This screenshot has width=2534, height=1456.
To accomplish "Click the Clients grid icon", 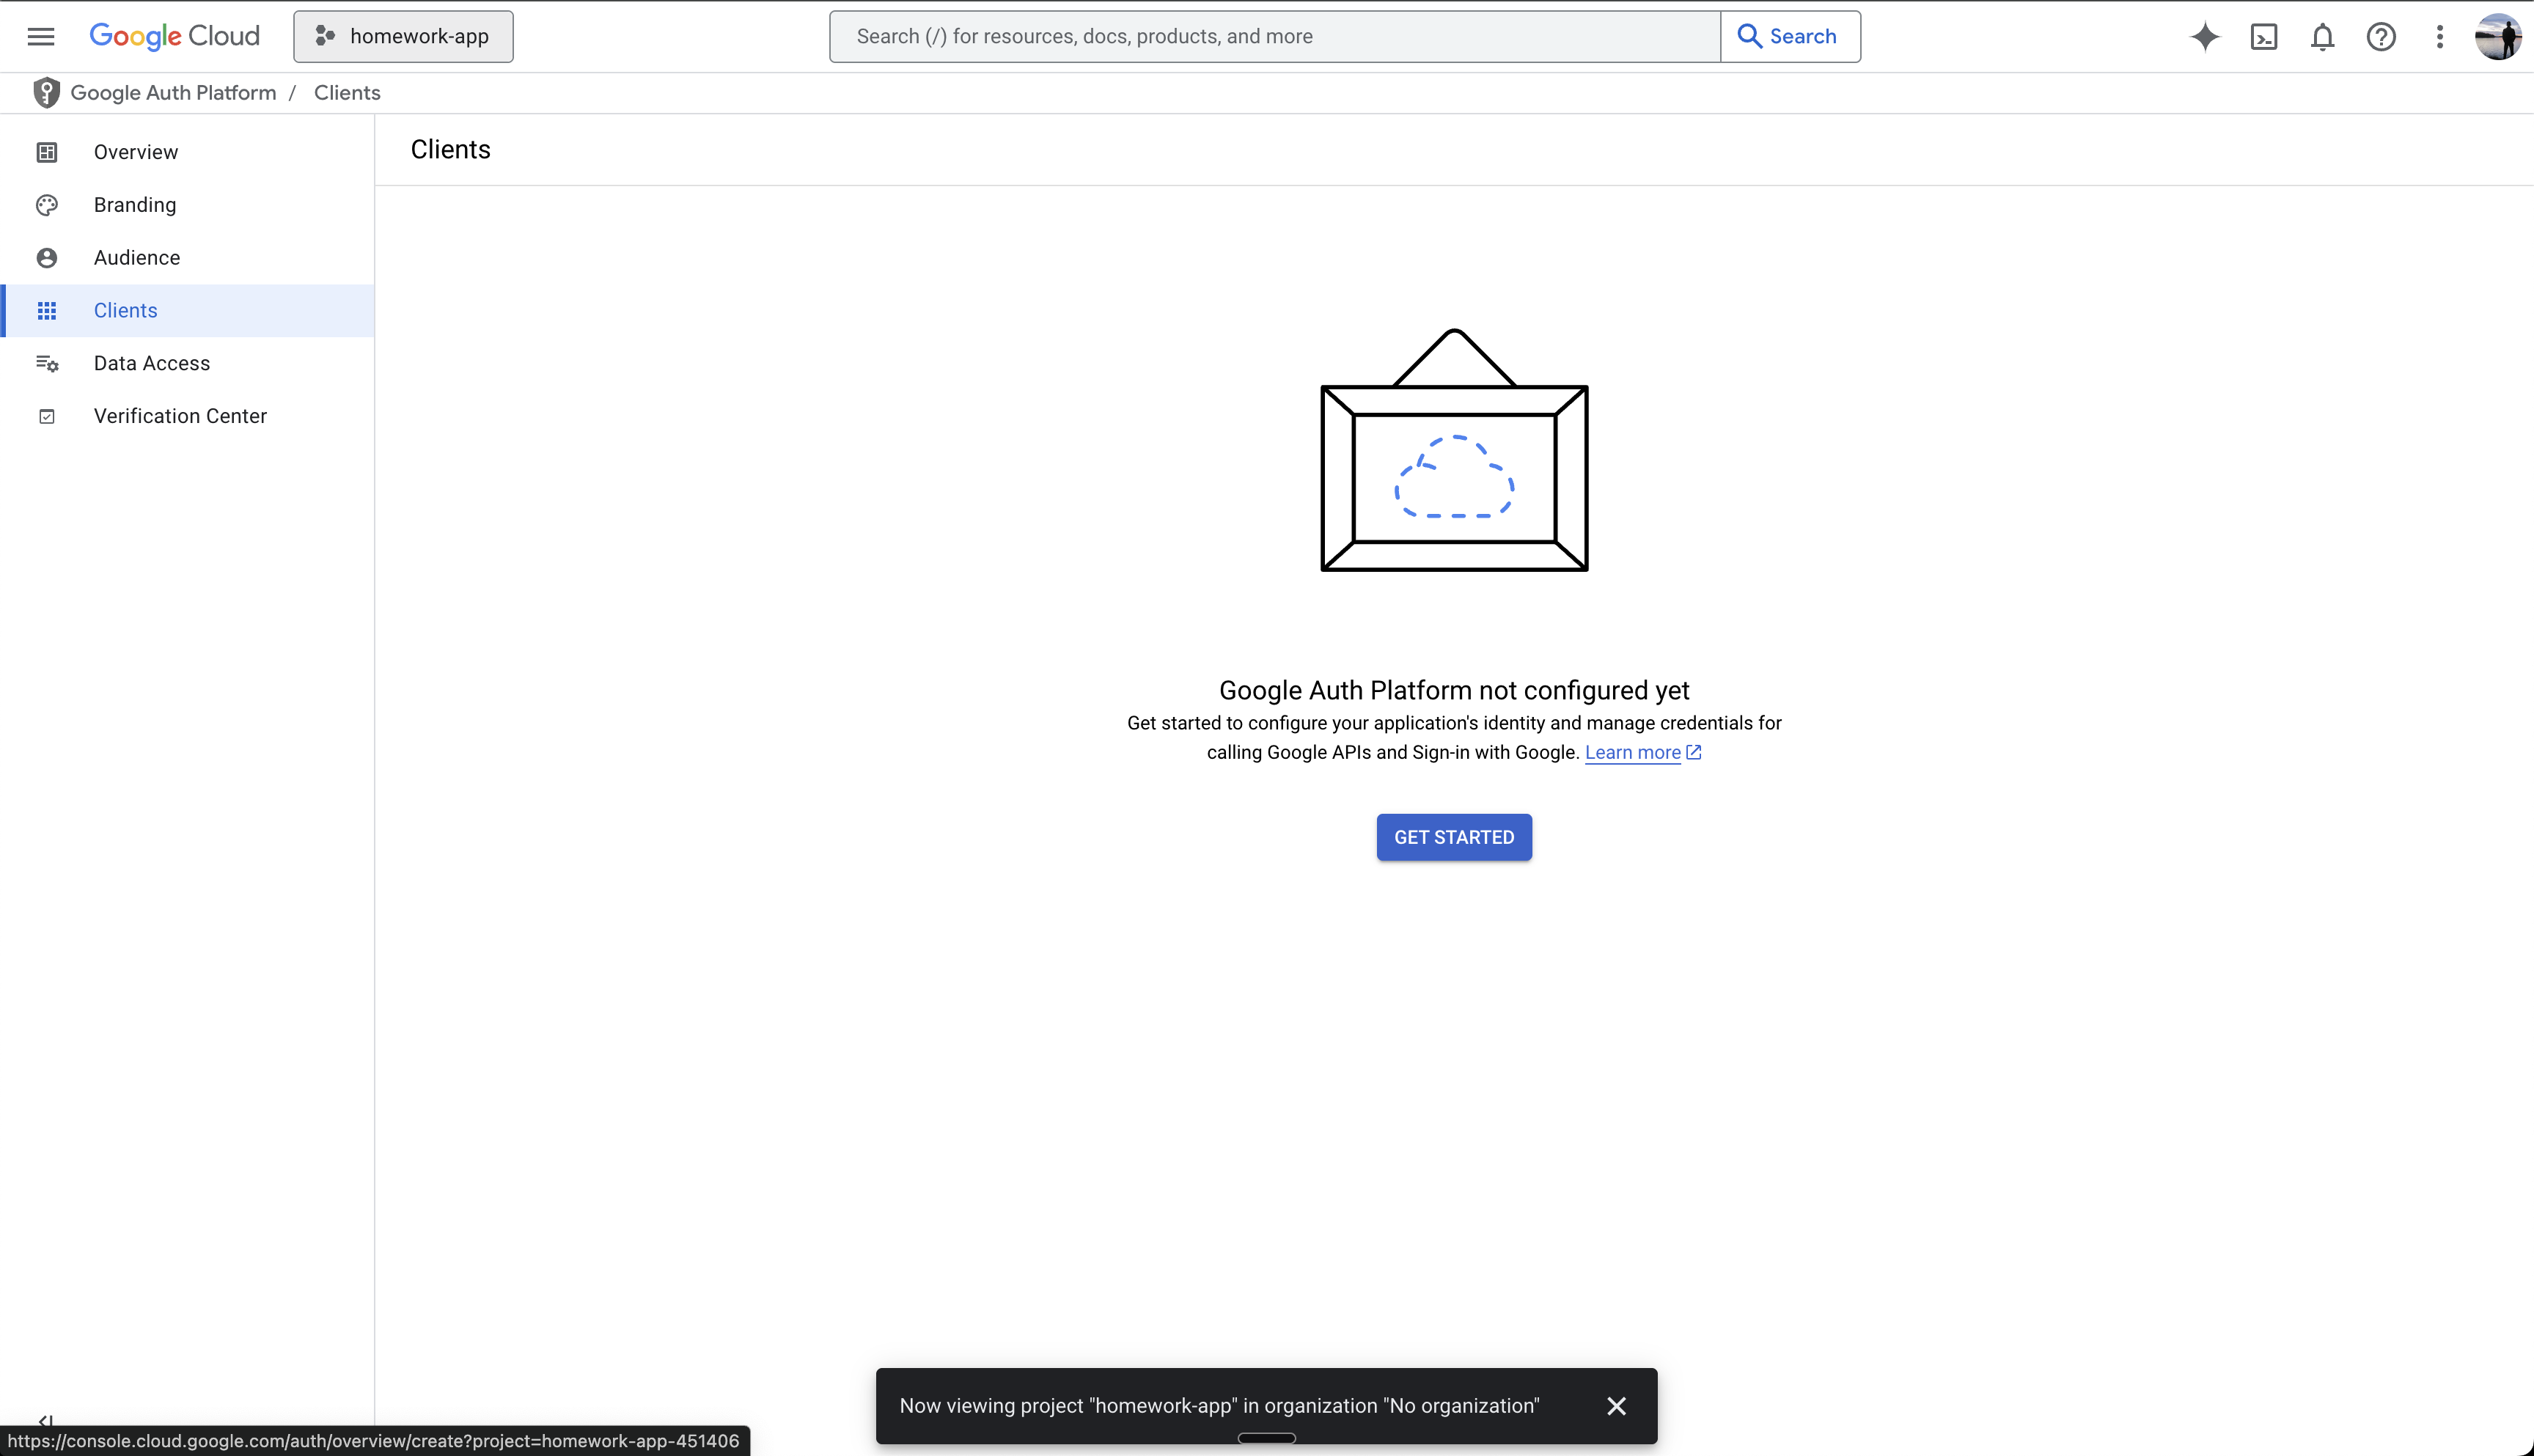I will click(47, 311).
